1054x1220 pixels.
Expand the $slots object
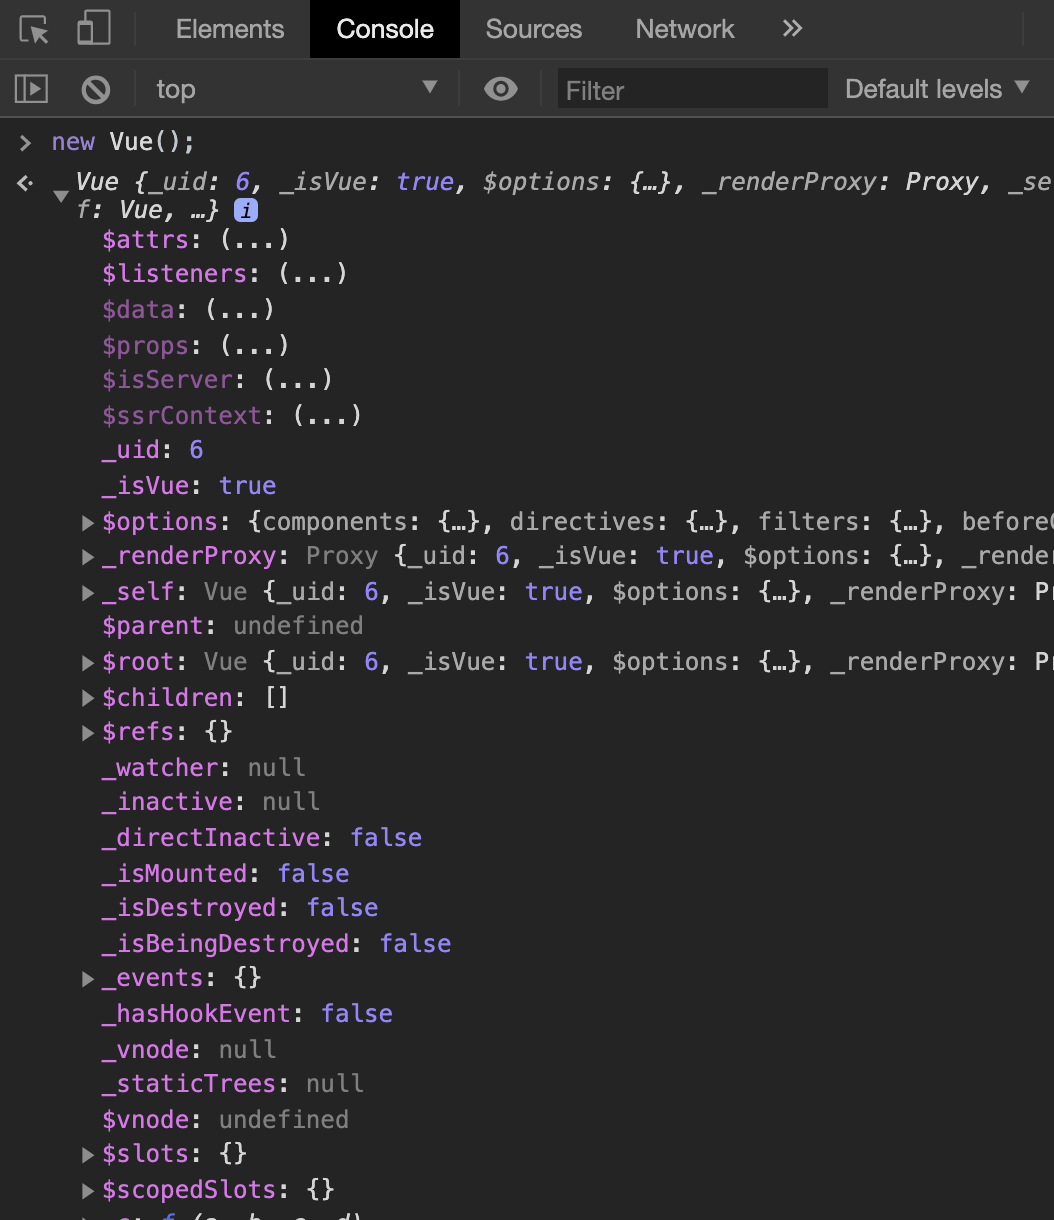tap(88, 1154)
